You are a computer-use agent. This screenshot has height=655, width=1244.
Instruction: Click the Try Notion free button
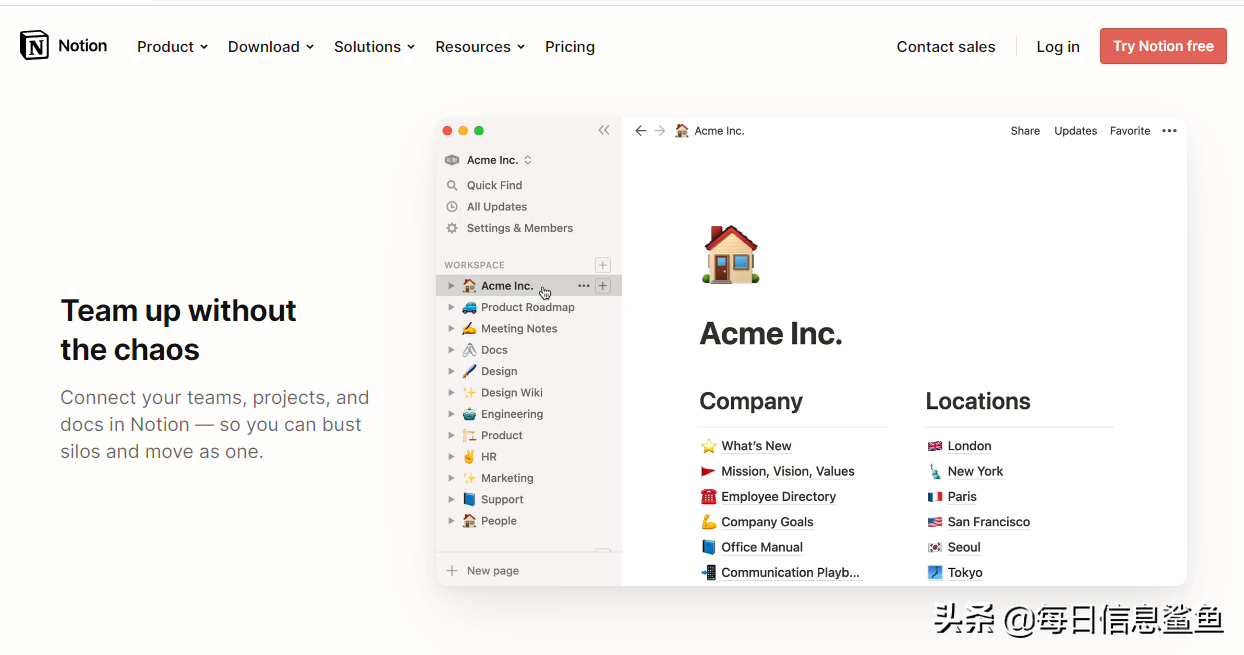pyautogui.click(x=1163, y=46)
